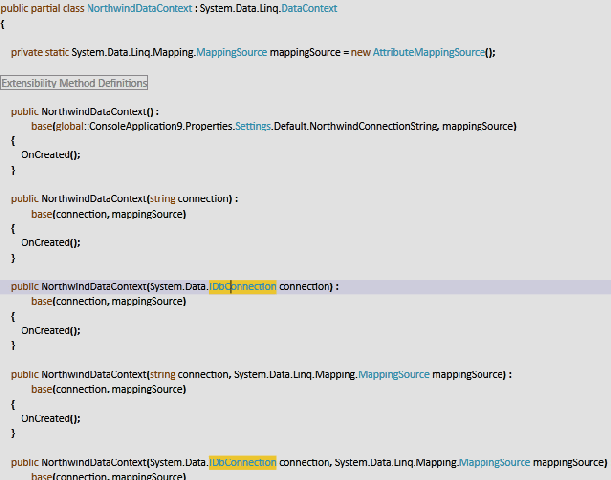Click string keyword in the single-parameter constructor
Image resolution: width=611 pixels, height=480 pixels.
click(162, 199)
